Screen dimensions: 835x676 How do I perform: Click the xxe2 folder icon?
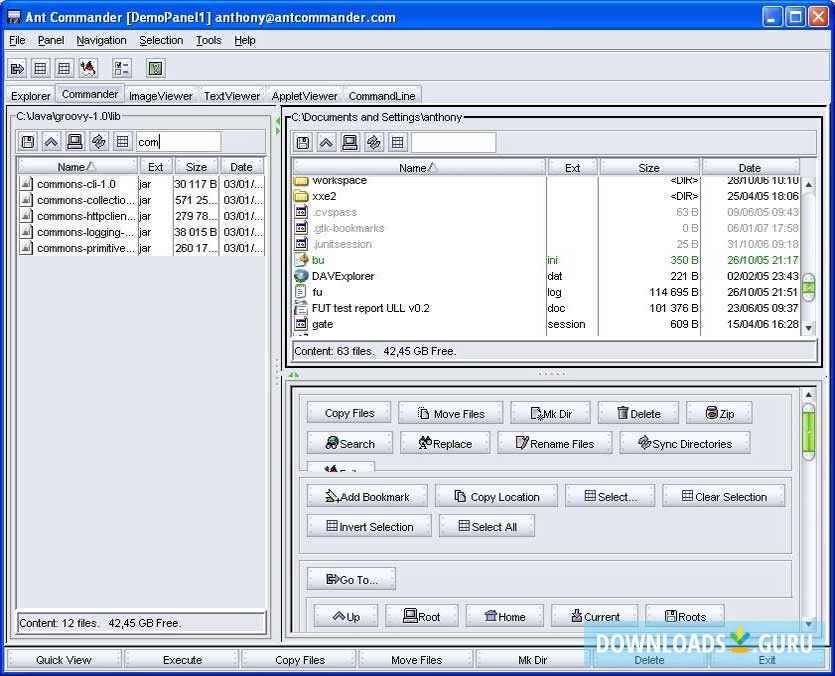[301, 196]
